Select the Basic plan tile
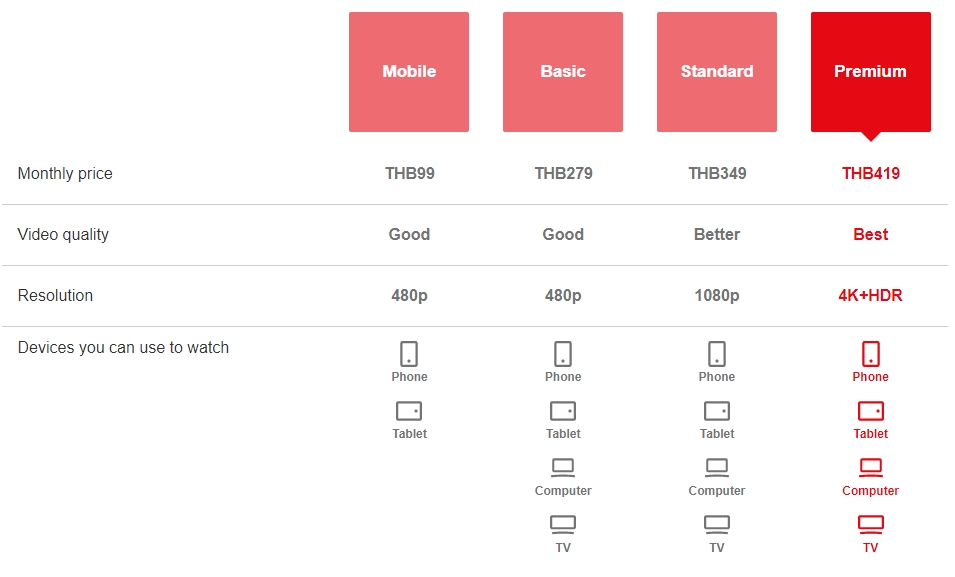 (x=563, y=72)
